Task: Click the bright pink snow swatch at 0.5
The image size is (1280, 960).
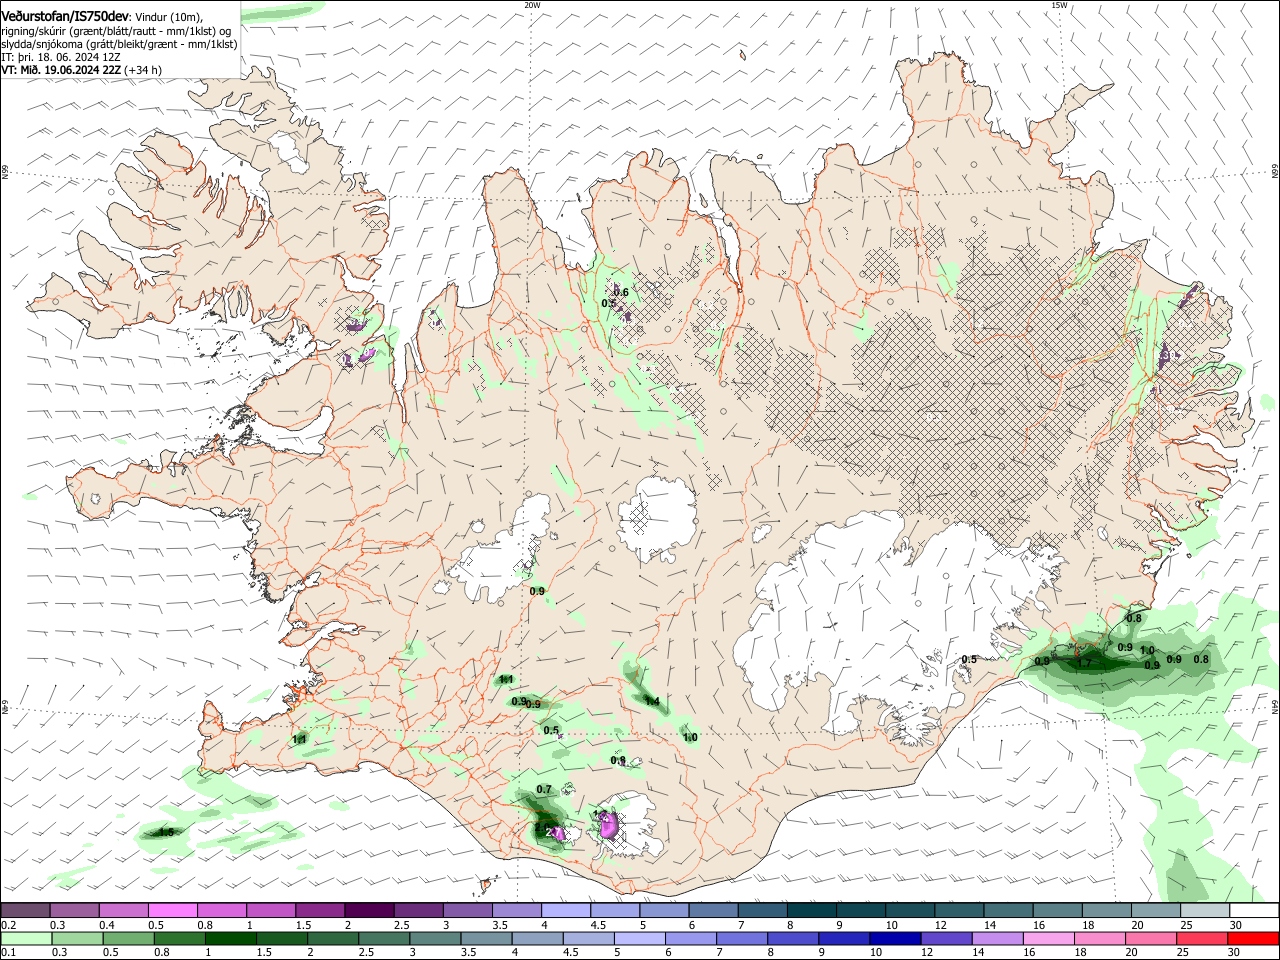Action: click(x=173, y=910)
